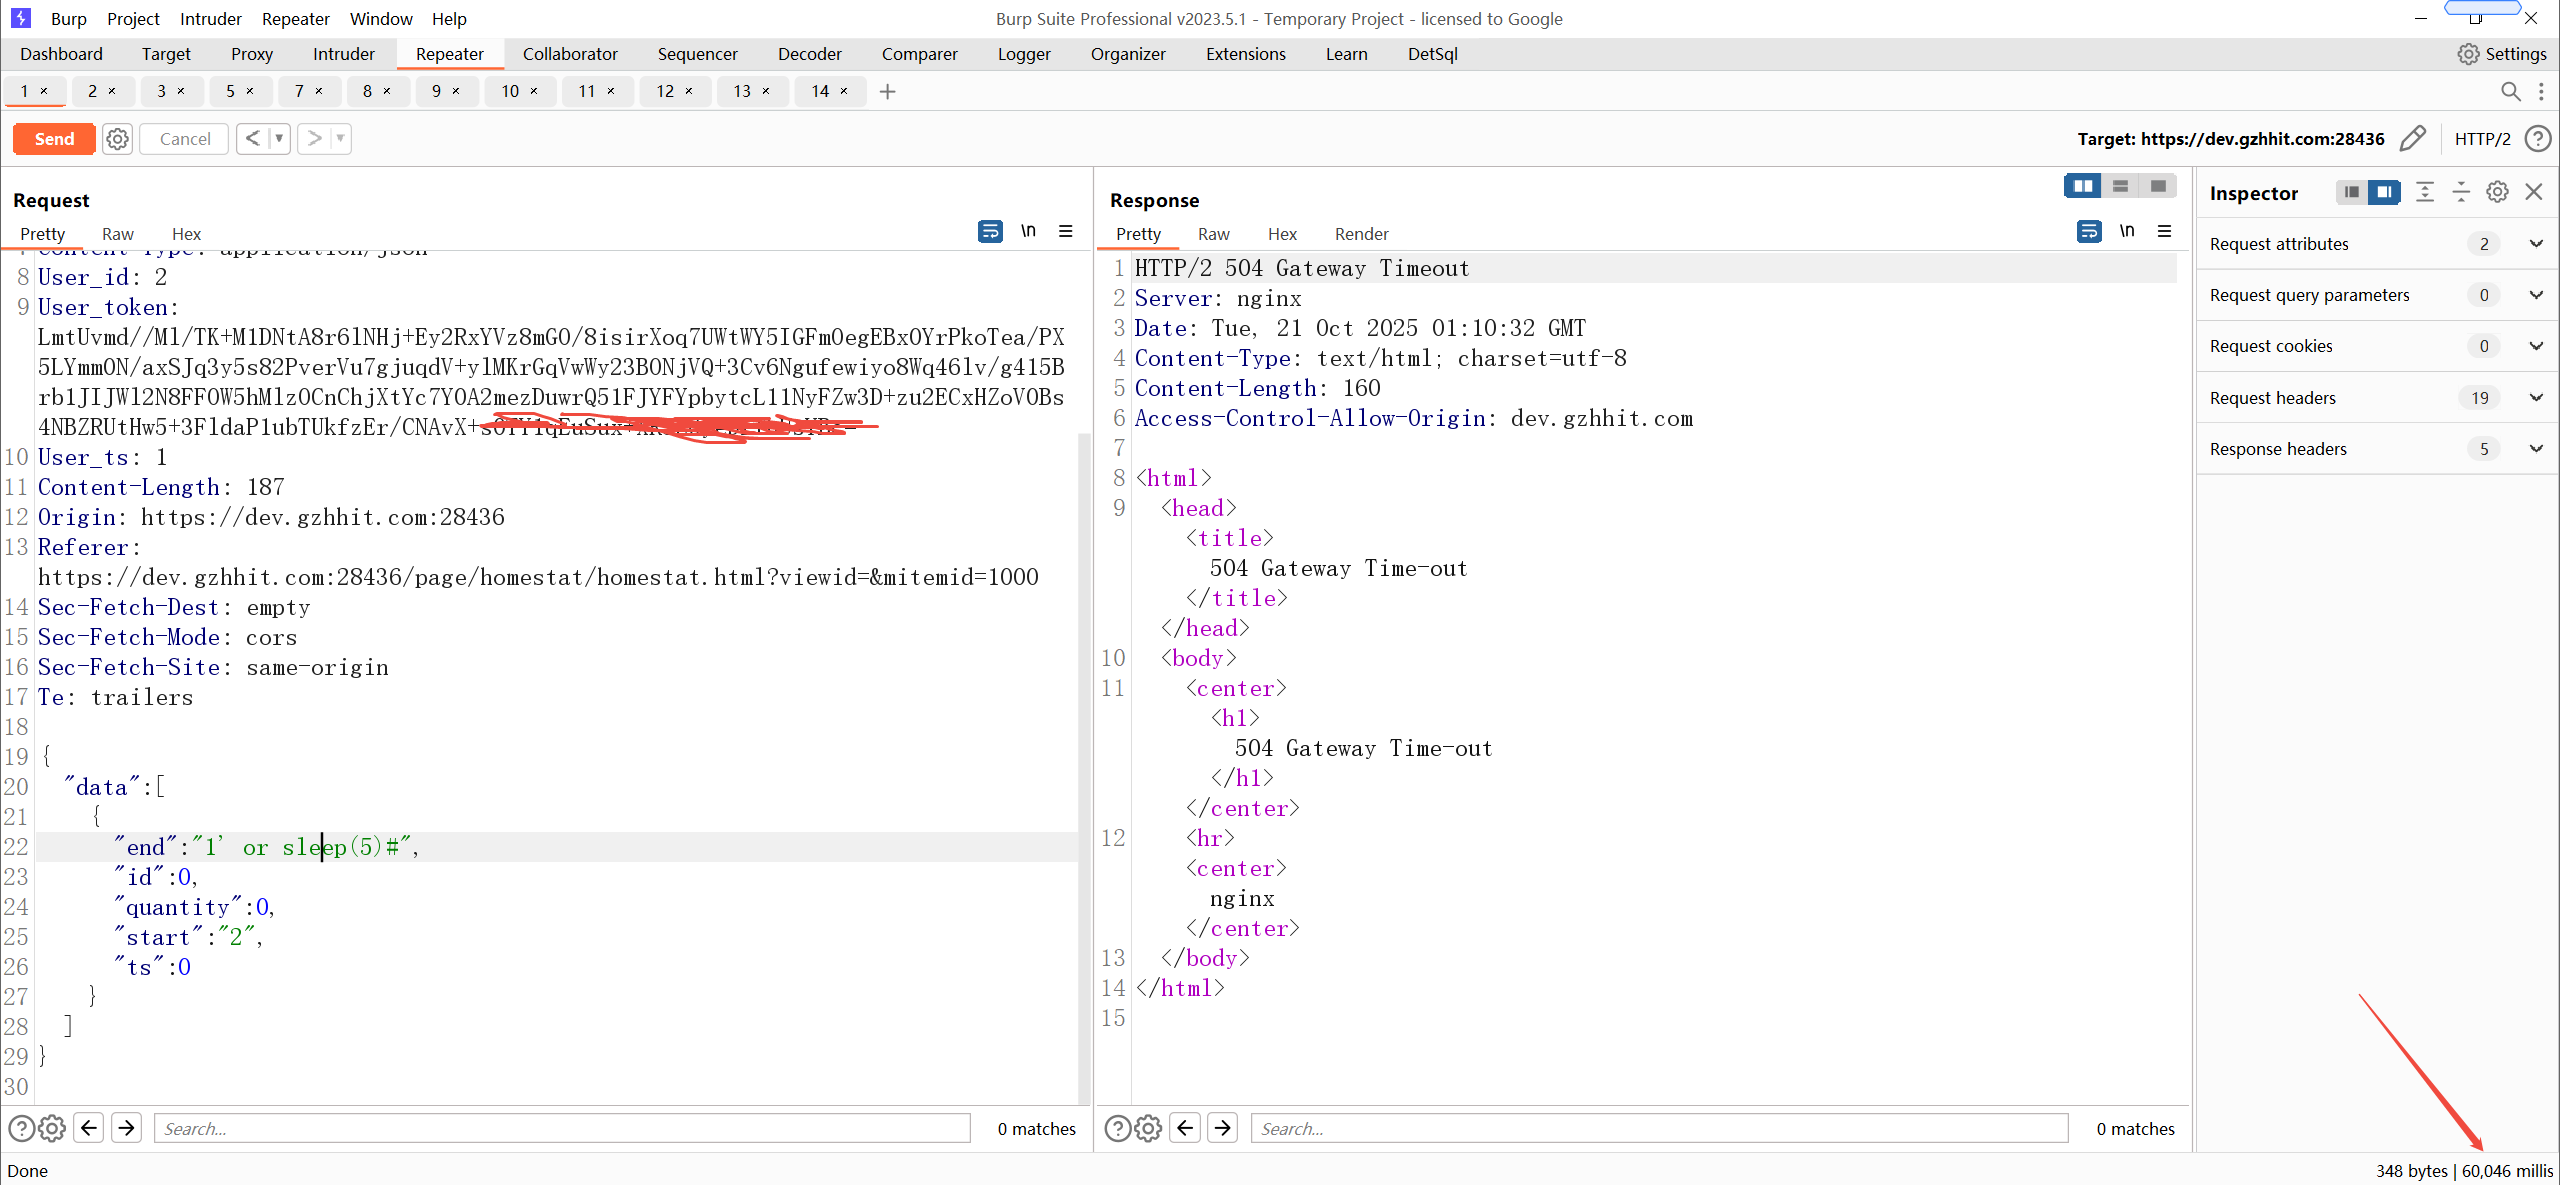Open Burp Settings

(x=2502, y=54)
